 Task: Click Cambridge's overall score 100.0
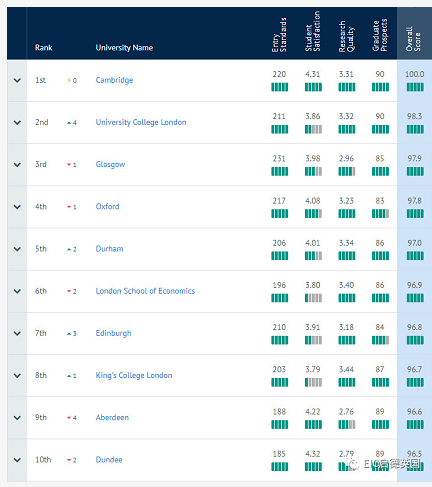(x=415, y=74)
